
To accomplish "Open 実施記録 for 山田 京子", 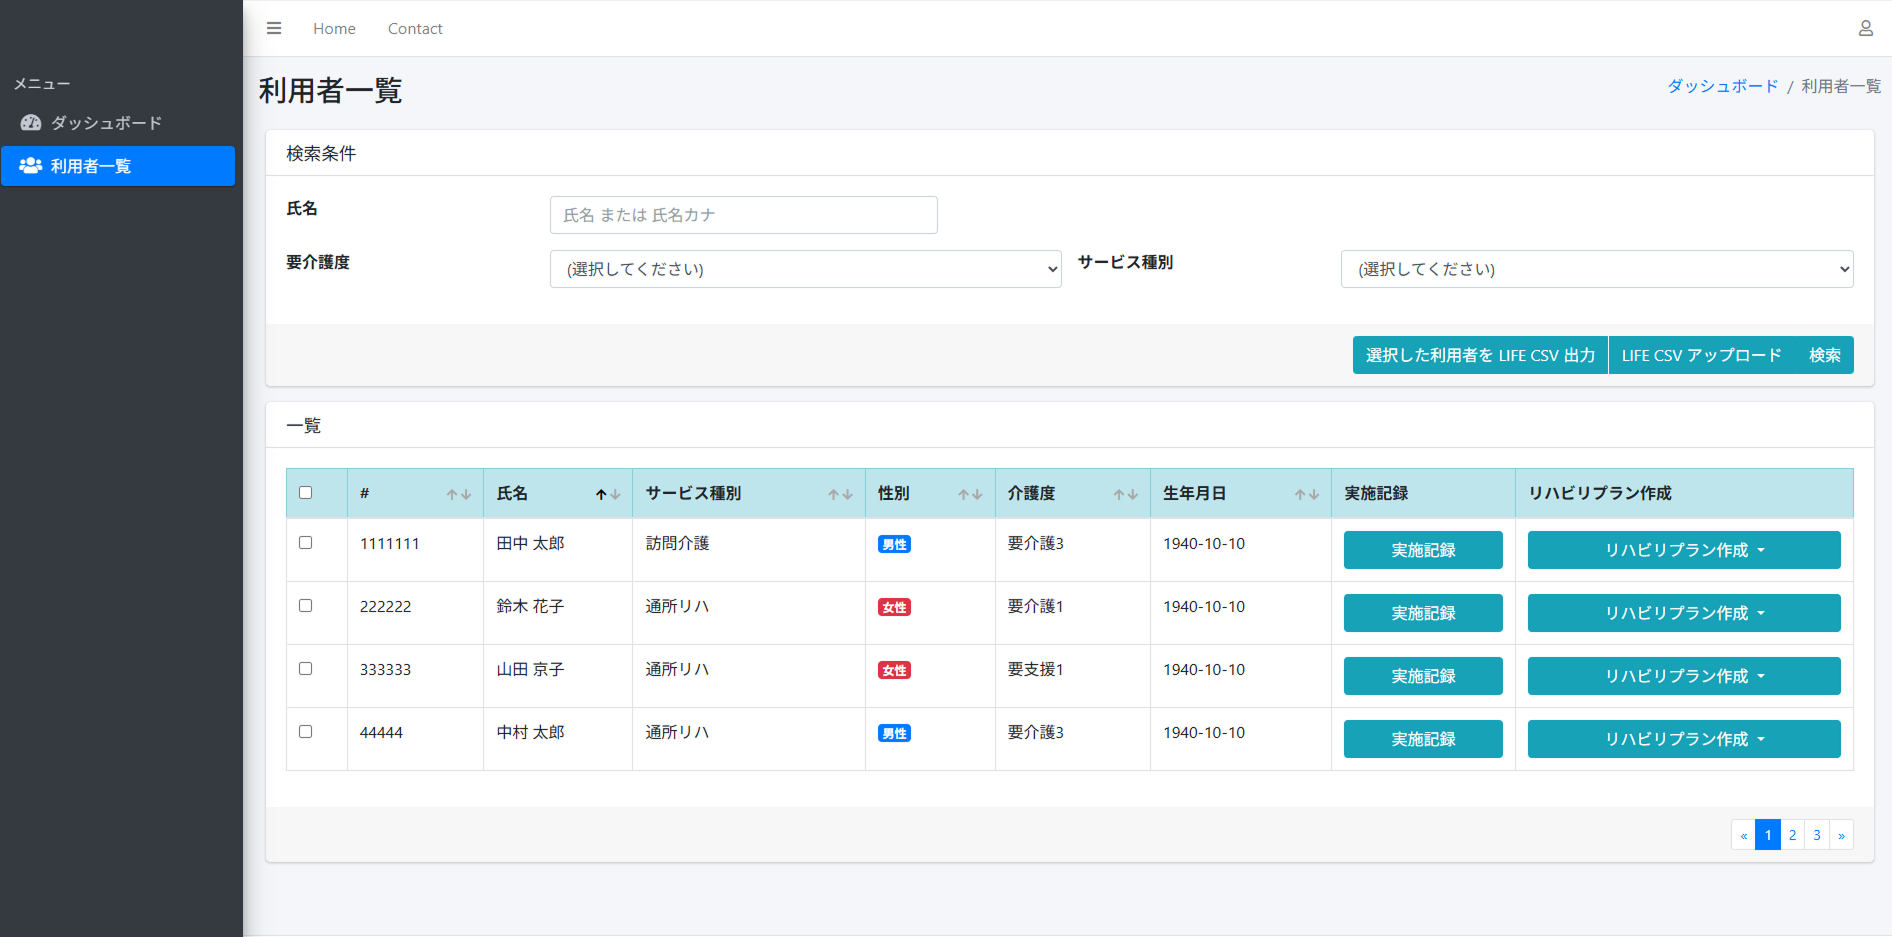I will click(x=1423, y=676).
